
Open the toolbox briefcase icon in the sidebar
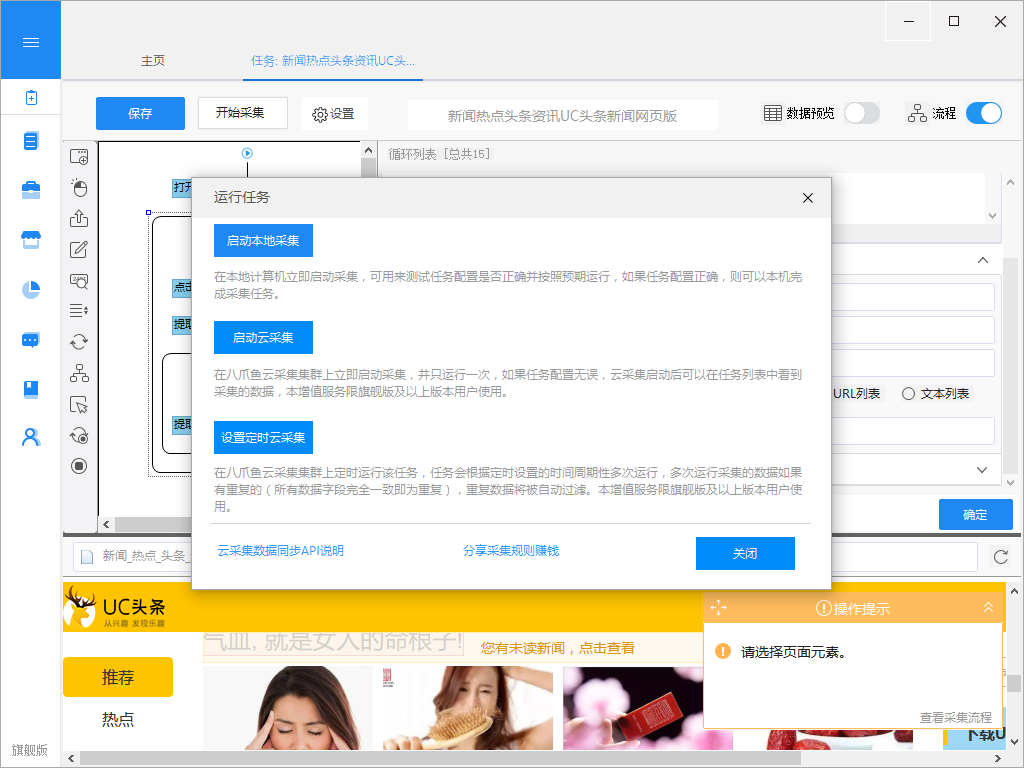click(x=30, y=190)
